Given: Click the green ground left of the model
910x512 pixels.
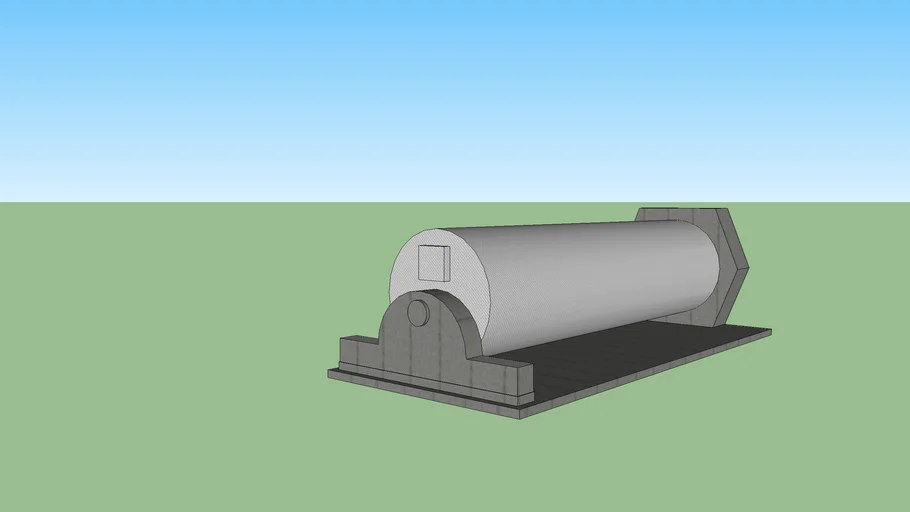Looking at the screenshot, I should click(x=150, y=350).
